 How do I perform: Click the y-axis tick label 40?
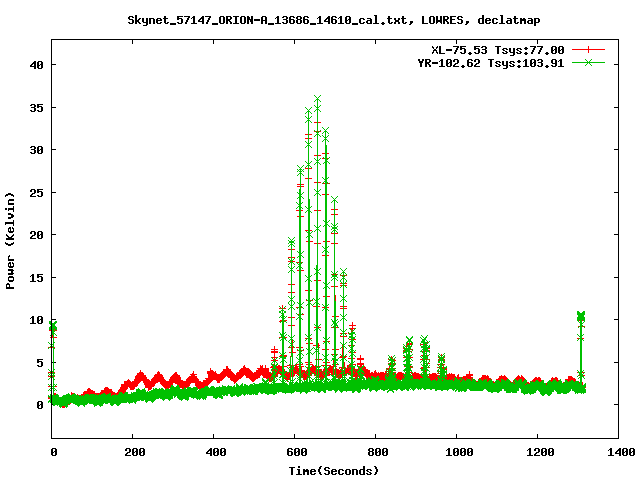[x=36, y=65]
